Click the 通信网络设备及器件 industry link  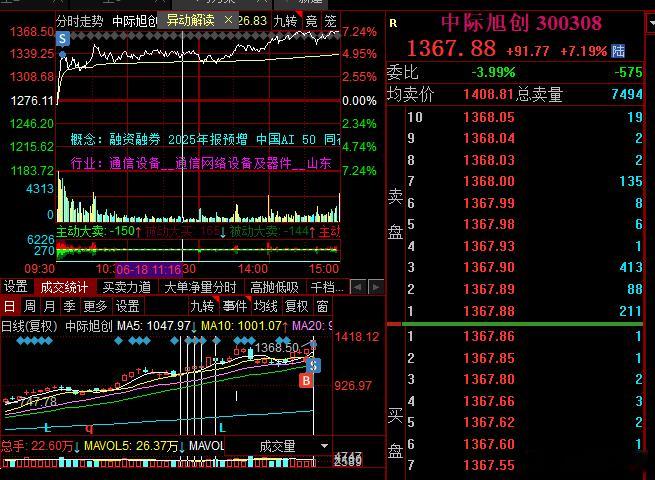tap(233, 163)
